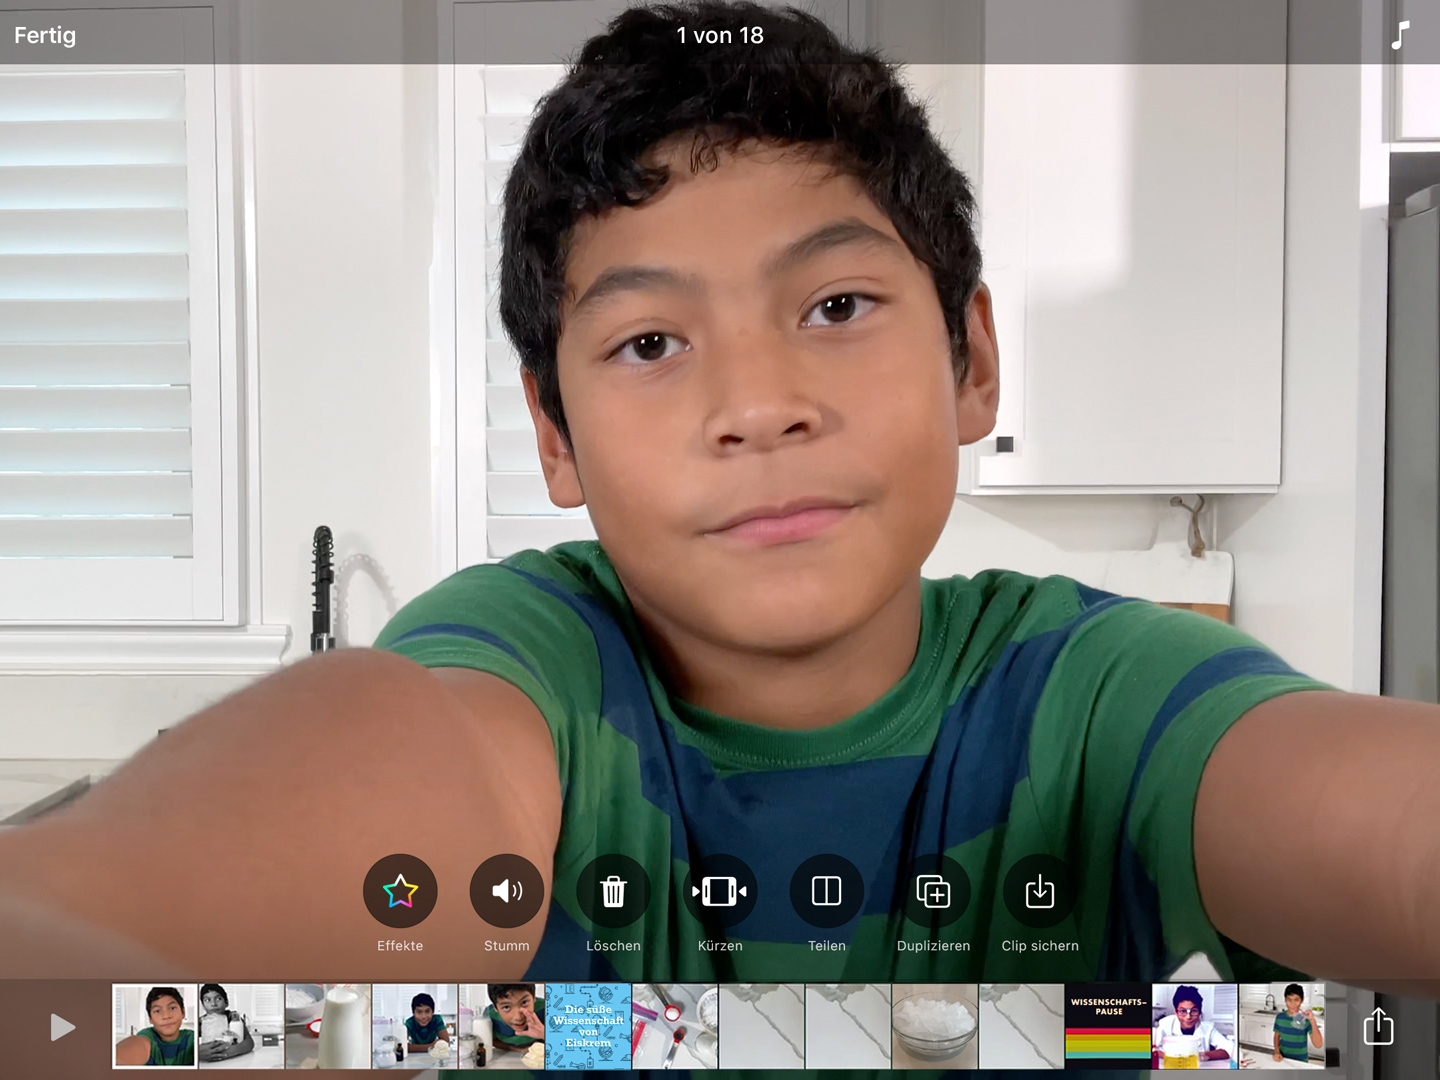Image resolution: width=1440 pixels, height=1080 pixels.
Task: Select the marble clip before the Wissenschafts-Pause card
Action: pos(1021,1026)
